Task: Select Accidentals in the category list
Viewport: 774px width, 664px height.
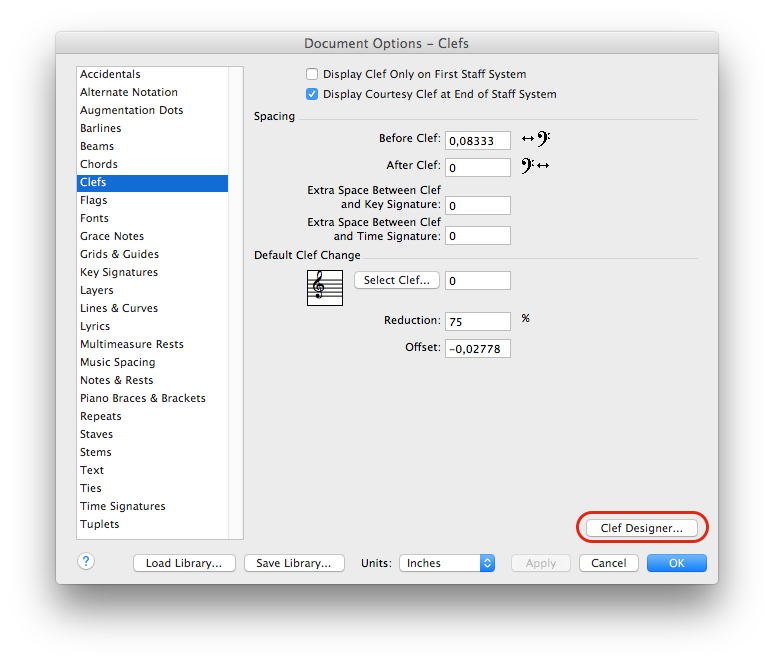Action: tap(110, 74)
